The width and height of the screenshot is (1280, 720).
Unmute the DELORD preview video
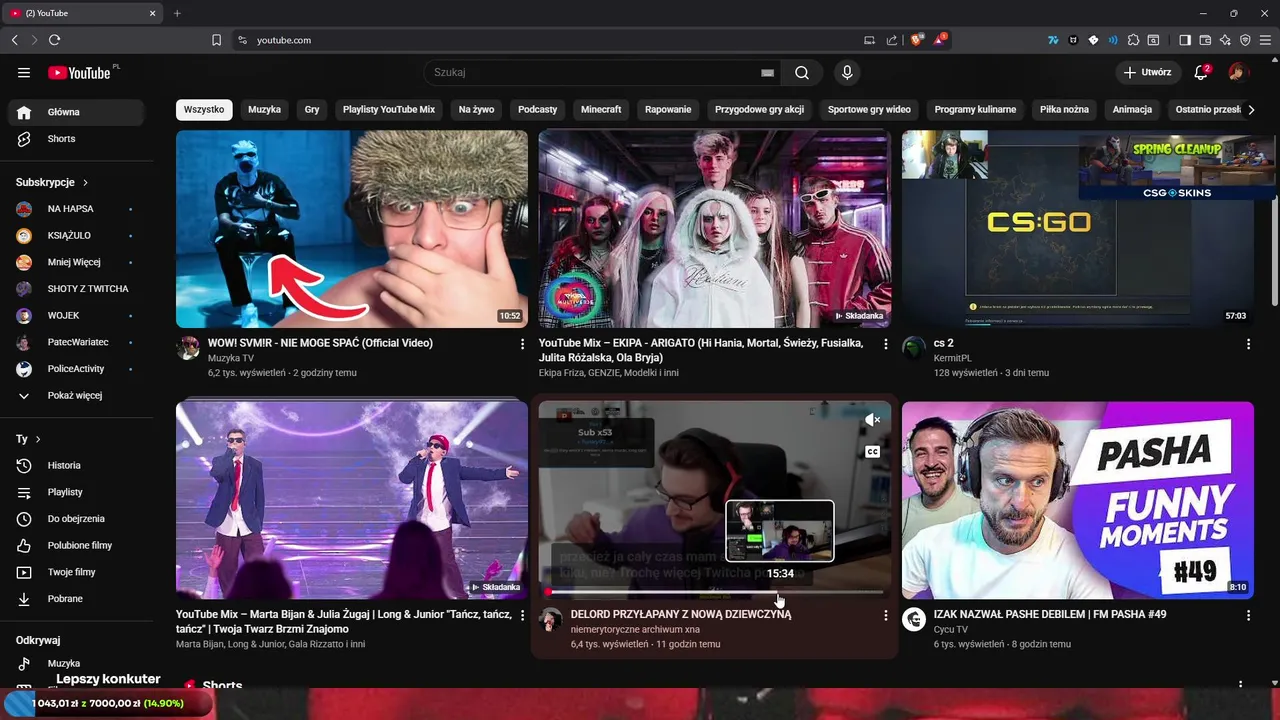click(x=872, y=420)
